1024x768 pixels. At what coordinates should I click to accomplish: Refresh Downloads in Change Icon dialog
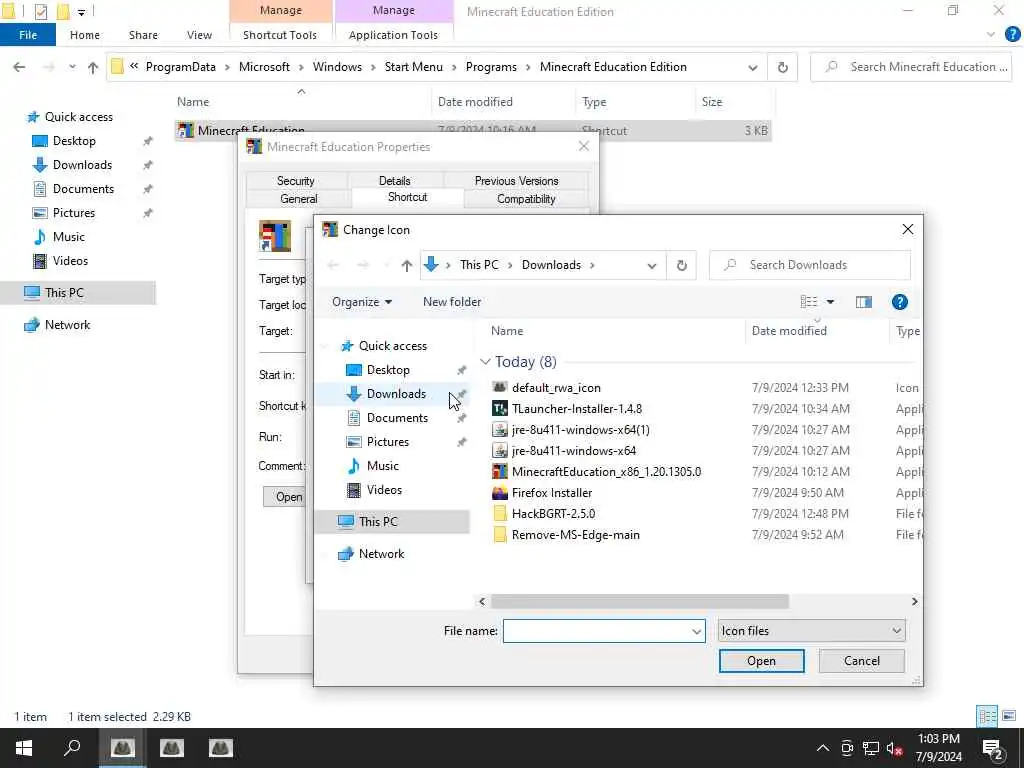pyautogui.click(x=681, y=265)
